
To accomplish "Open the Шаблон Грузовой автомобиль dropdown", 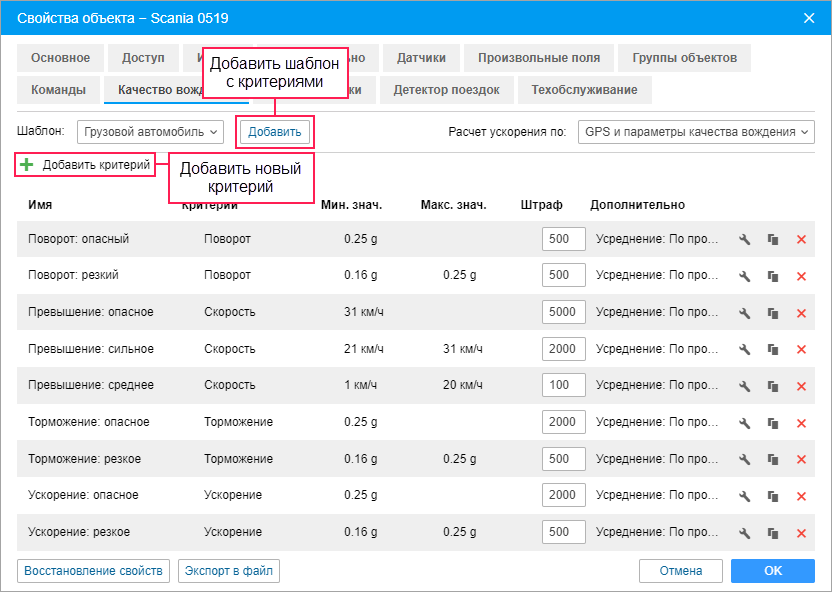I will 152,132.
